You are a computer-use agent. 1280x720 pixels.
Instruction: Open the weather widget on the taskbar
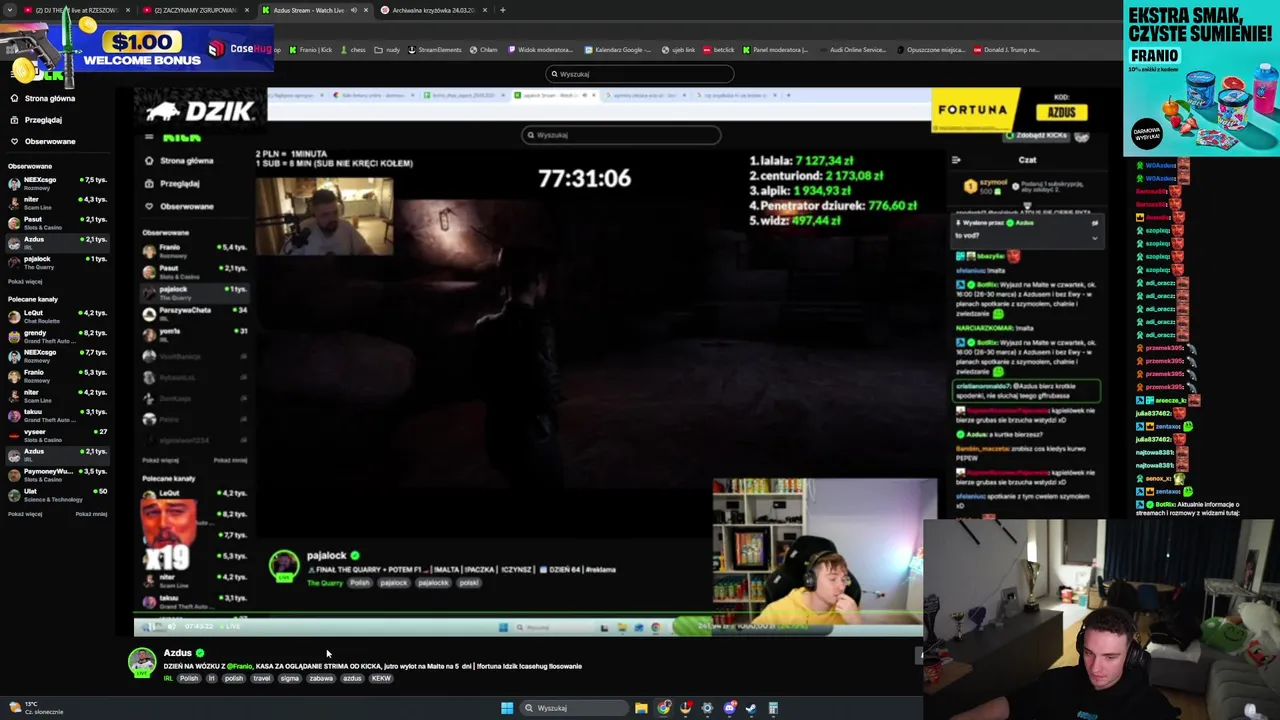click(x=36, y=708)
